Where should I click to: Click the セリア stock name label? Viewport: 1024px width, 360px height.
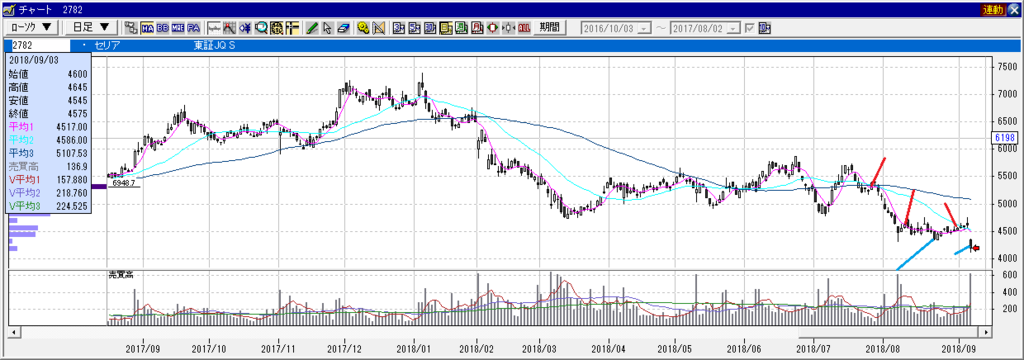click(x=108, y=46)
